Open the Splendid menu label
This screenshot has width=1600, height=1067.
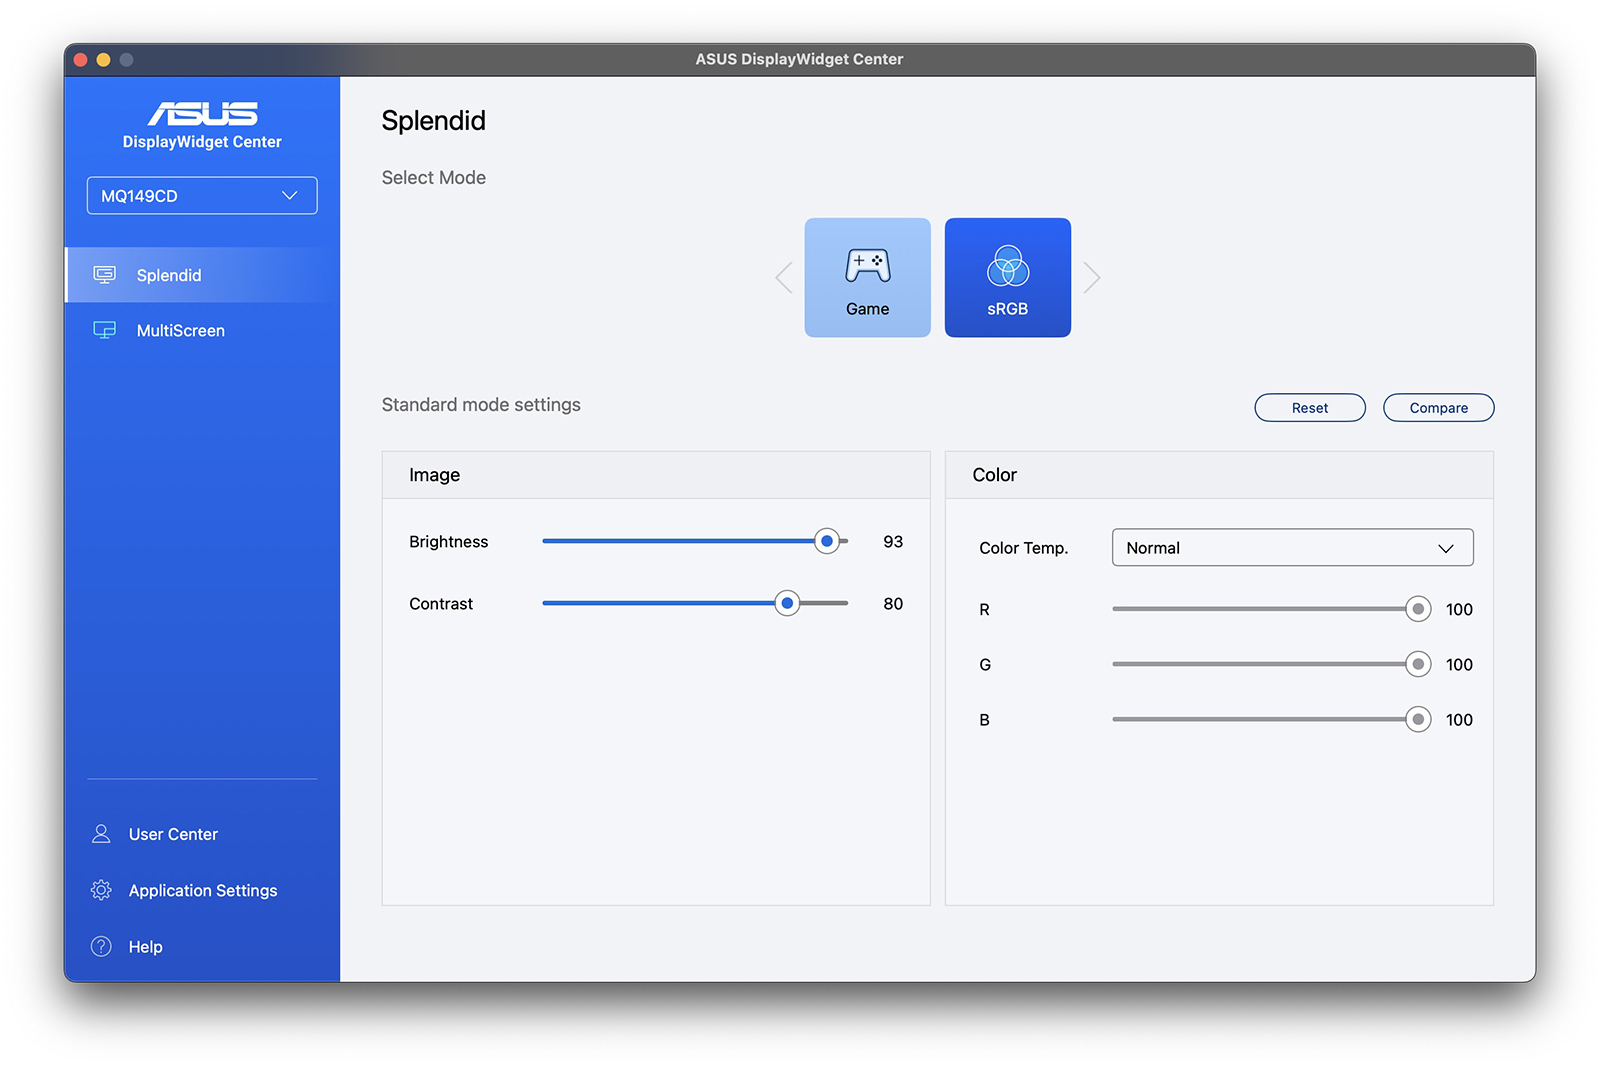169,275
